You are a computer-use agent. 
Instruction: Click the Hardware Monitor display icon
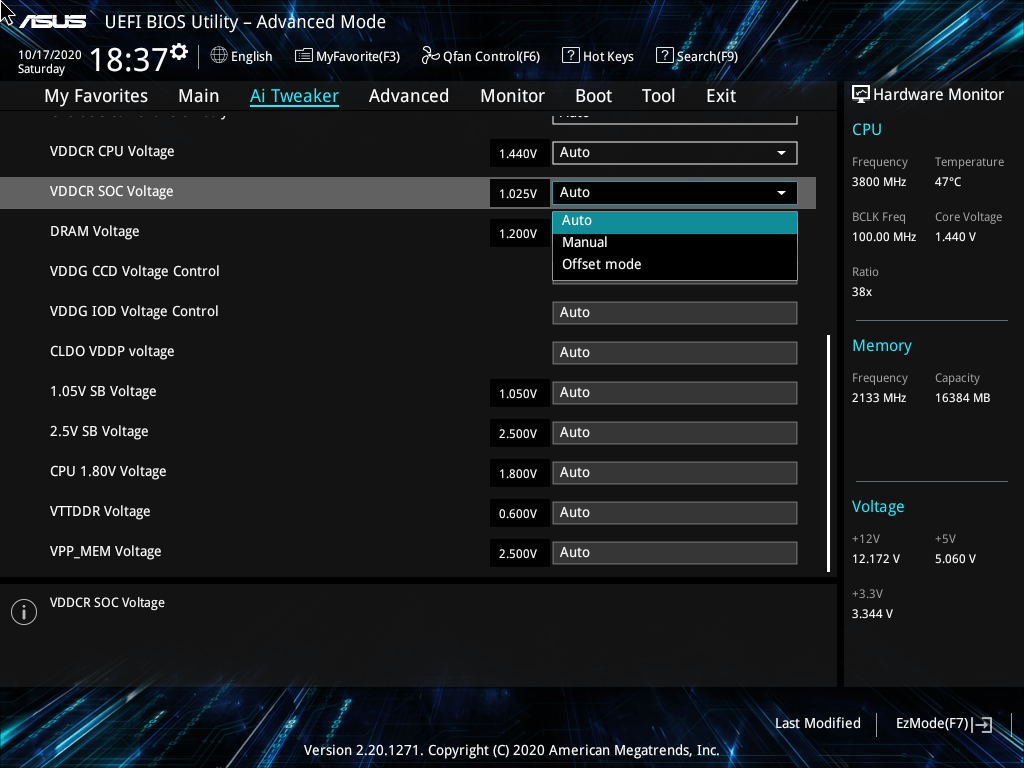pyautogui.click(x=861, y=95)
